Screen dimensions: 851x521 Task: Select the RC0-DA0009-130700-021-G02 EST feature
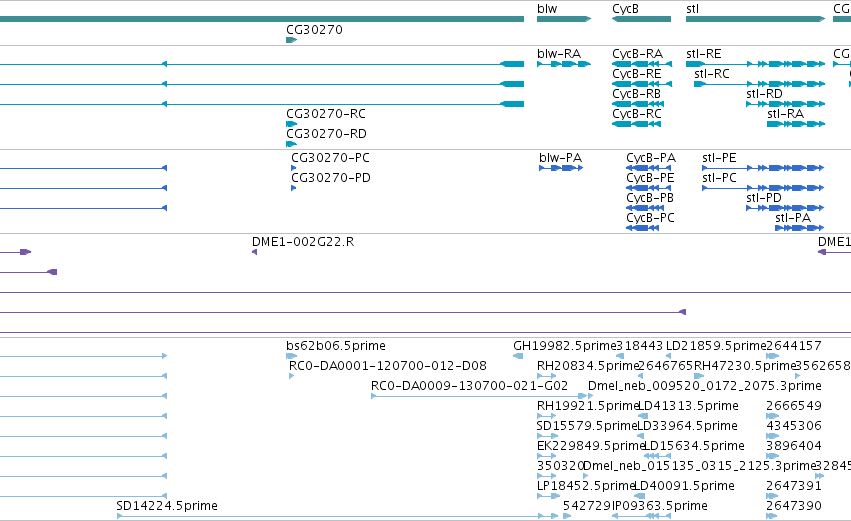(479, 396)
